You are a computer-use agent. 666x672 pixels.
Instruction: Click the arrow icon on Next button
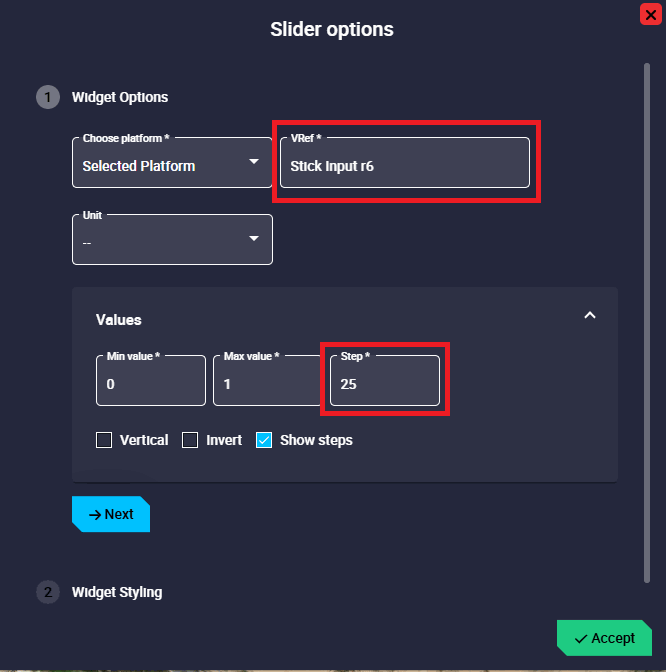(x=95, y=514)
